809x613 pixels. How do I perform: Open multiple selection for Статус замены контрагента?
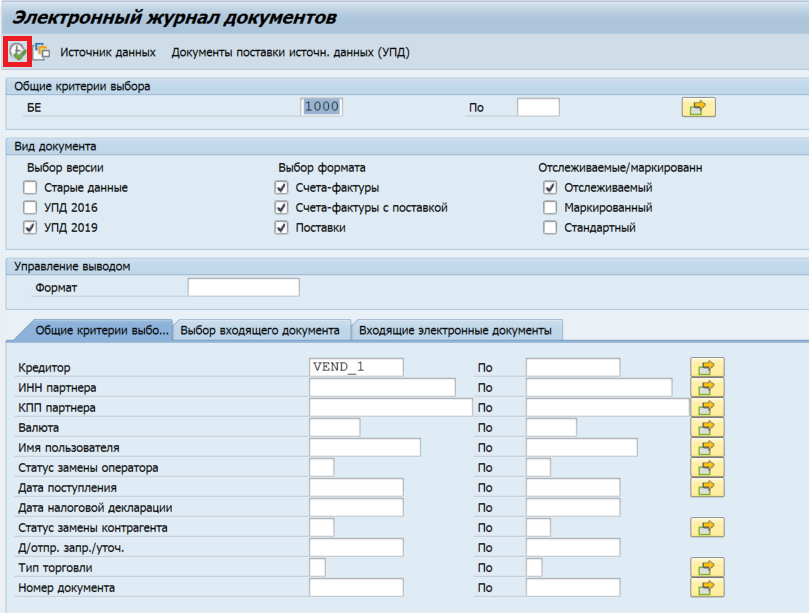coord(707,527)
